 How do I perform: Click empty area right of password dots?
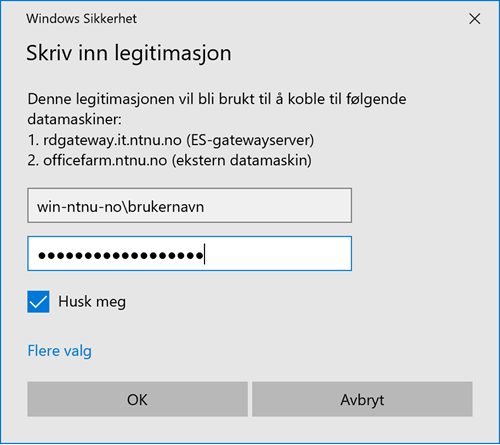point(278,254)
